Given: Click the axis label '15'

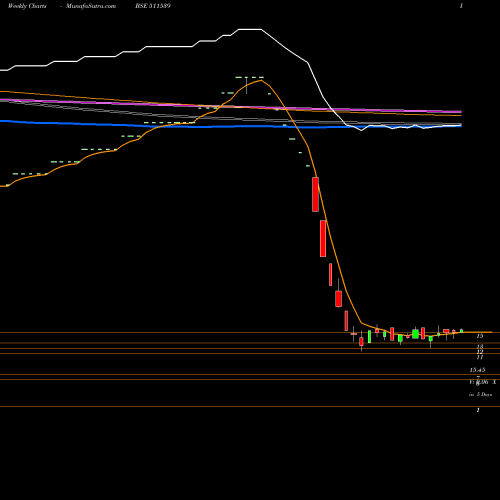Looking at the screenshot, I should coord(480,336).
